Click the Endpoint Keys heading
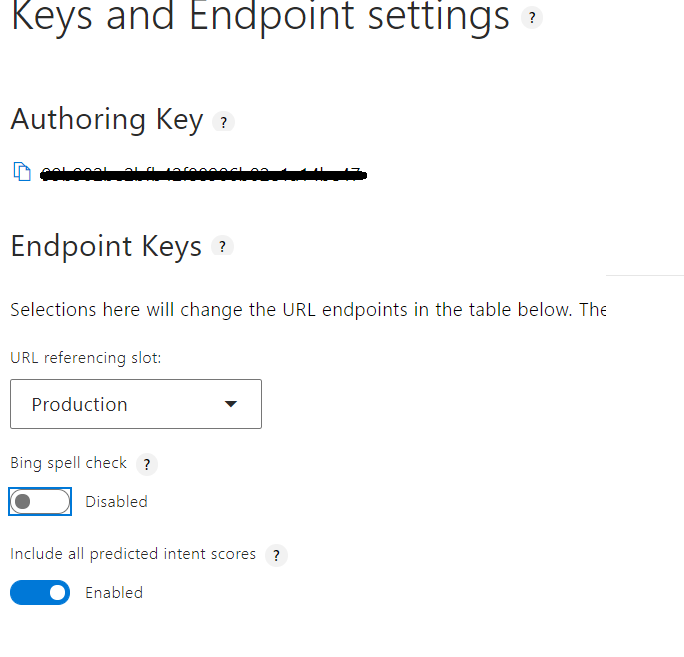 (106, 246)
